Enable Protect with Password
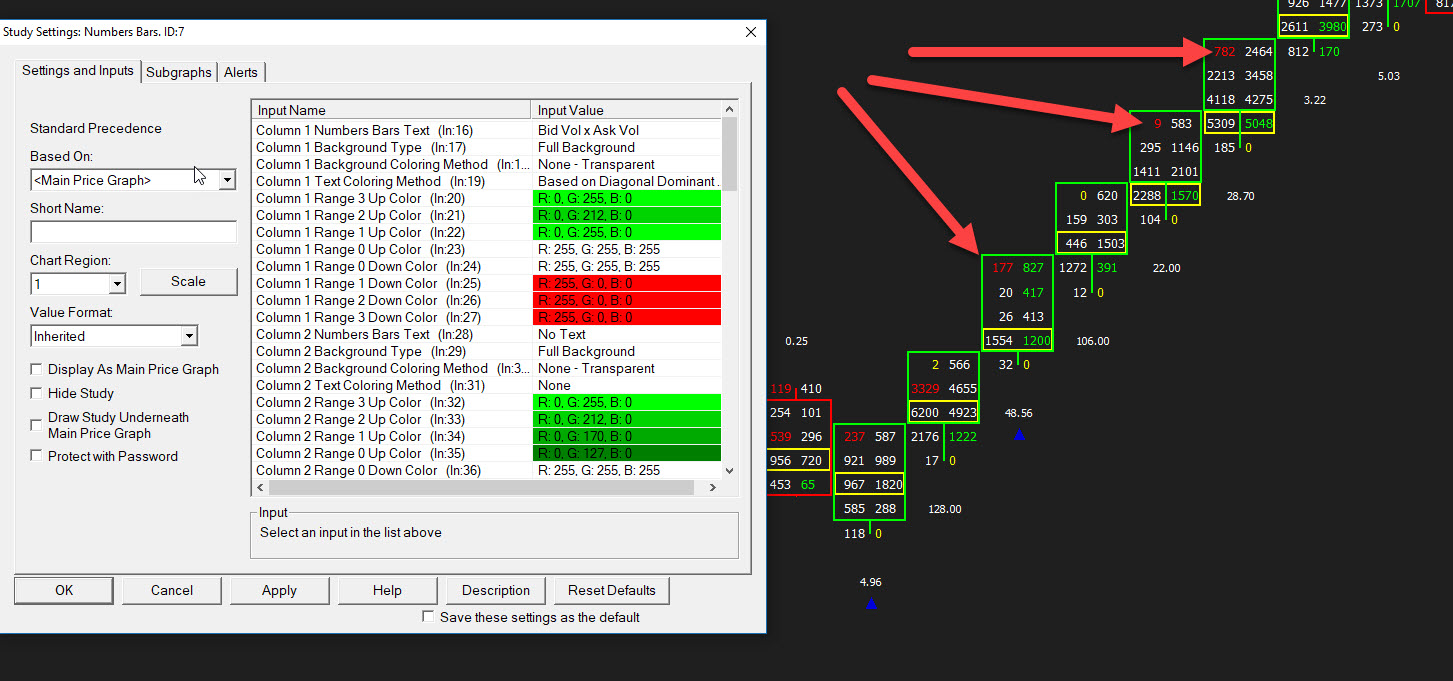This screenshot has height=681, width=1453. (37, 456)
